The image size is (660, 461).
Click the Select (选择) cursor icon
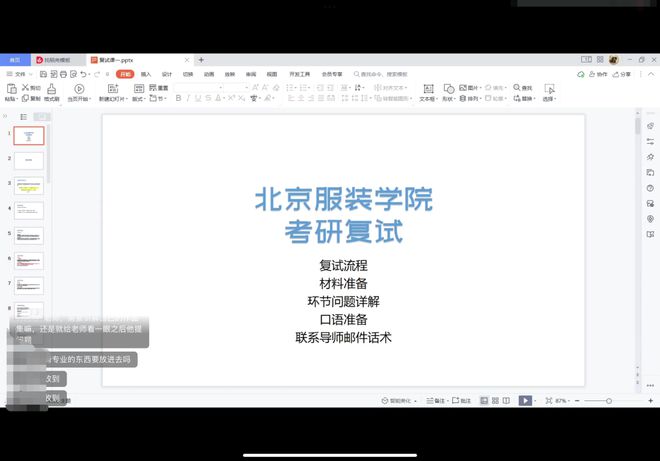549,88
